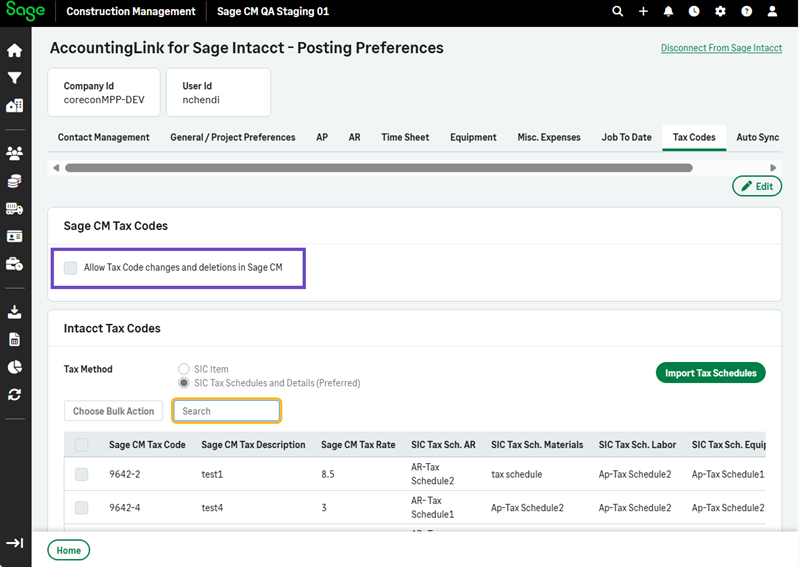Screen dimensions: 800x567
Task: Select the Tax Codes tab
Action: click(x=694, y=137)
